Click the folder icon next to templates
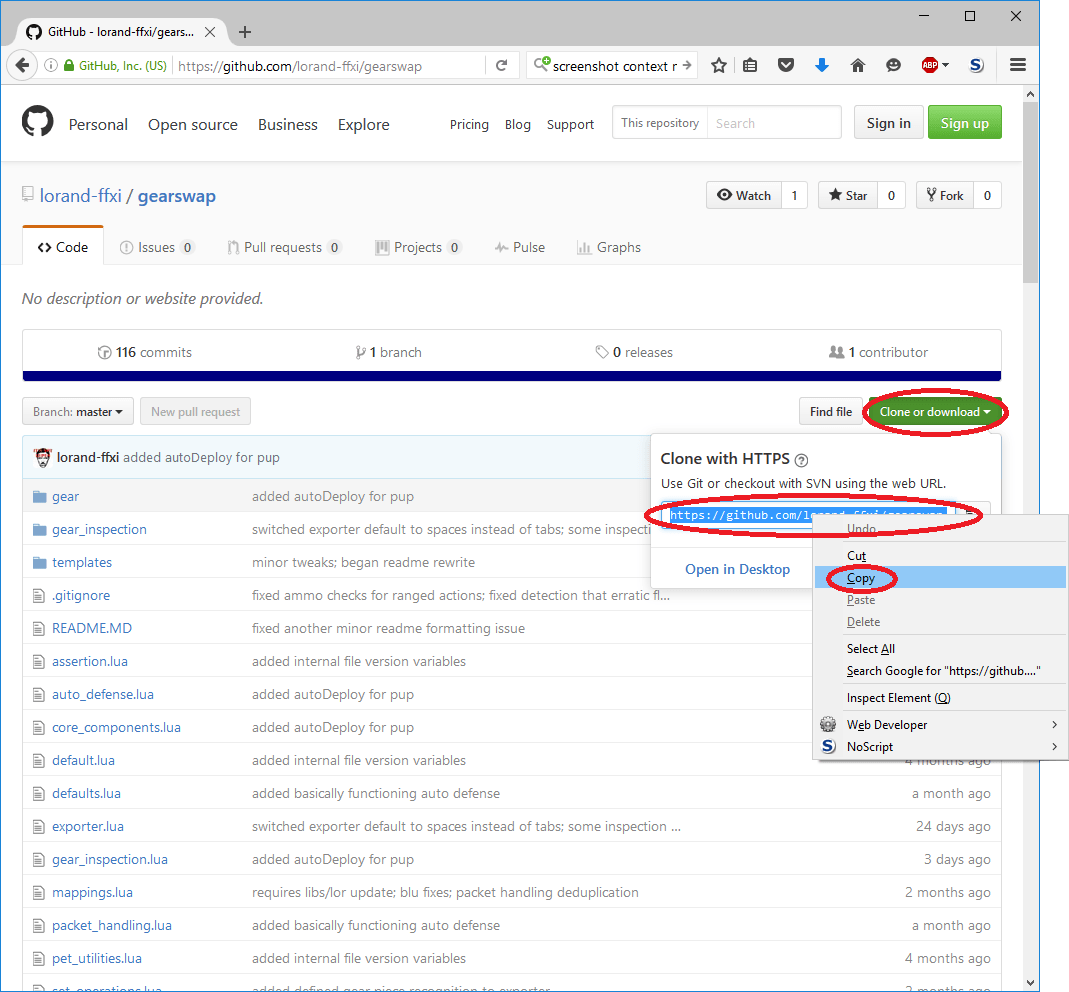Image resolution: width=1069 pixels, height=992 pixels. (40, 562)
